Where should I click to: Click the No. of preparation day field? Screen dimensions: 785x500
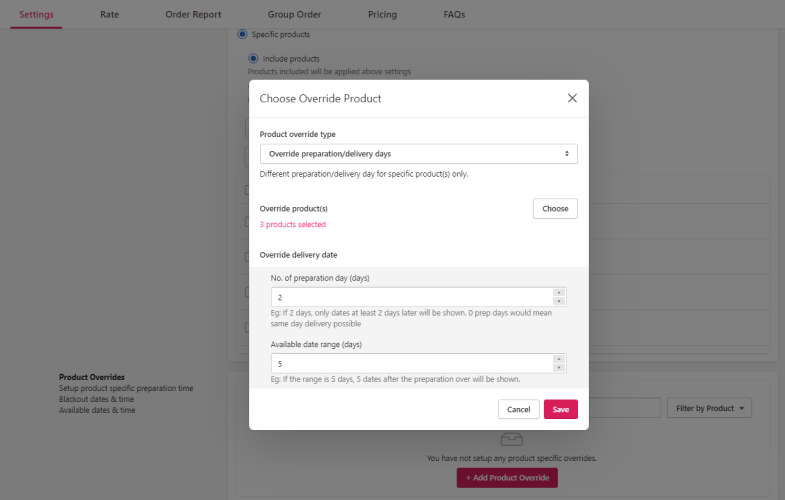click(x=412, y=297)
